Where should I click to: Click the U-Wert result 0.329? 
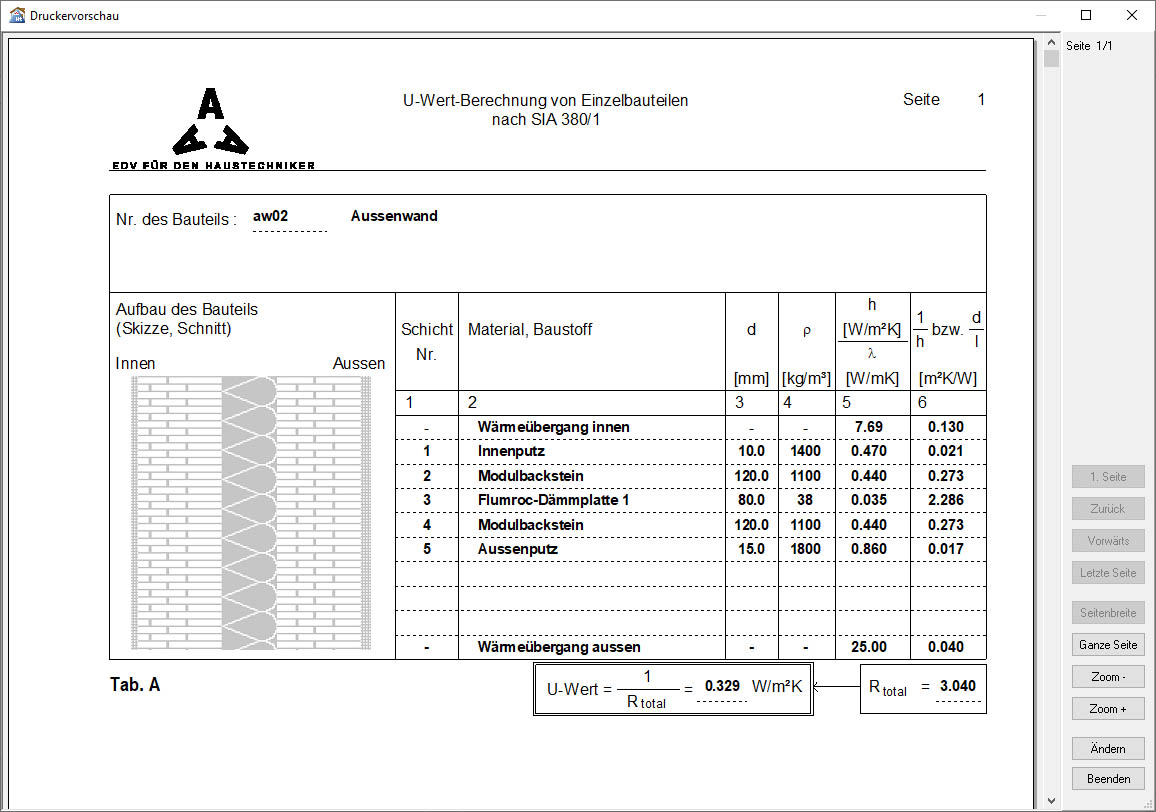722,686
